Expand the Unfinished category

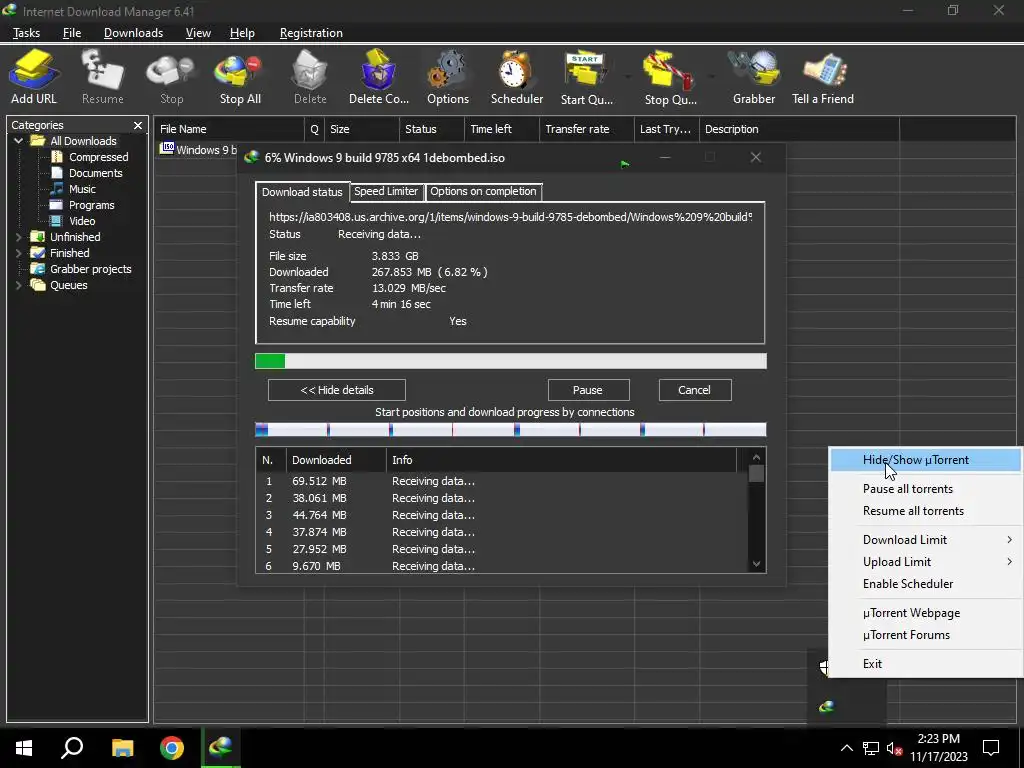[18, 236]
